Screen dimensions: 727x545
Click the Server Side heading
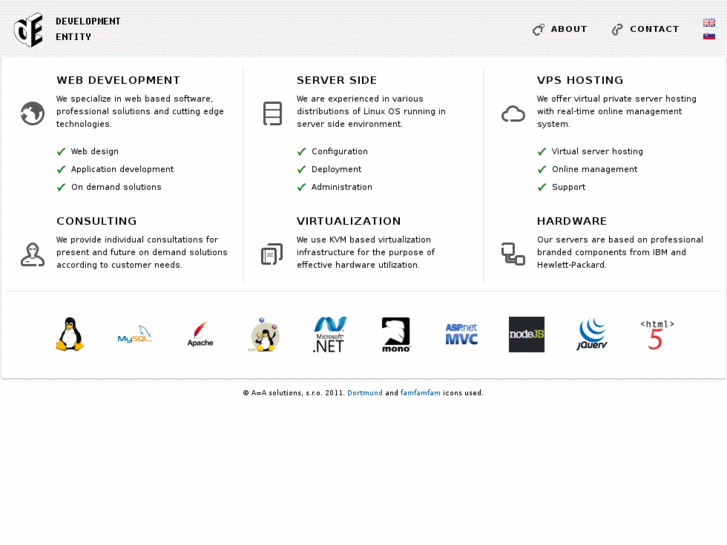coord(337,80)
